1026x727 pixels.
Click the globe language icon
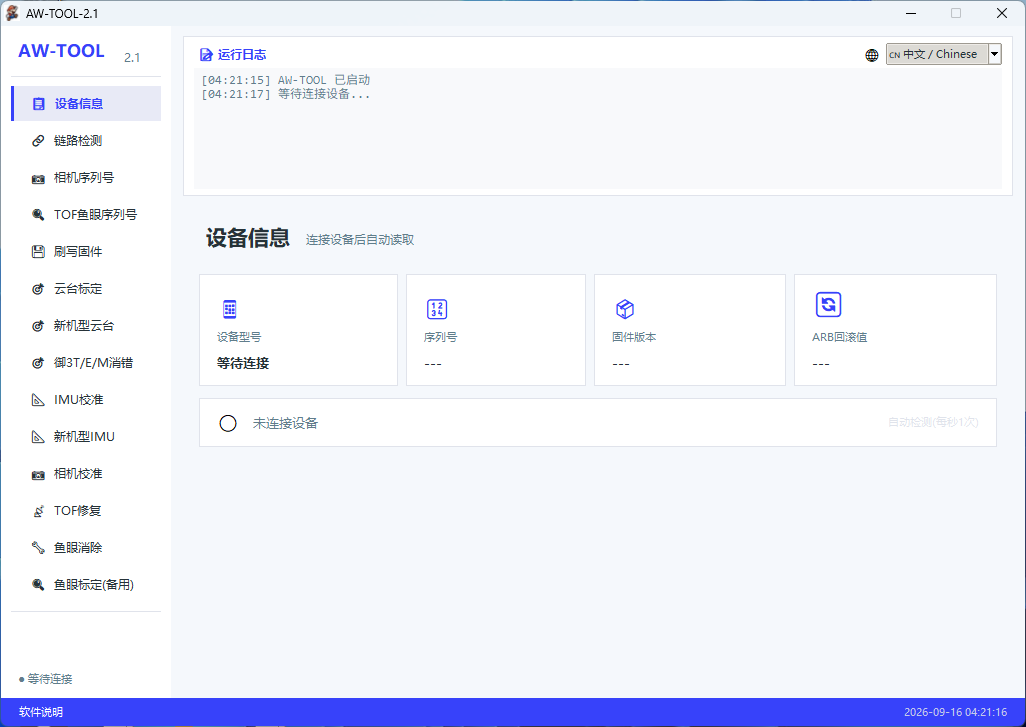point(872,56)
